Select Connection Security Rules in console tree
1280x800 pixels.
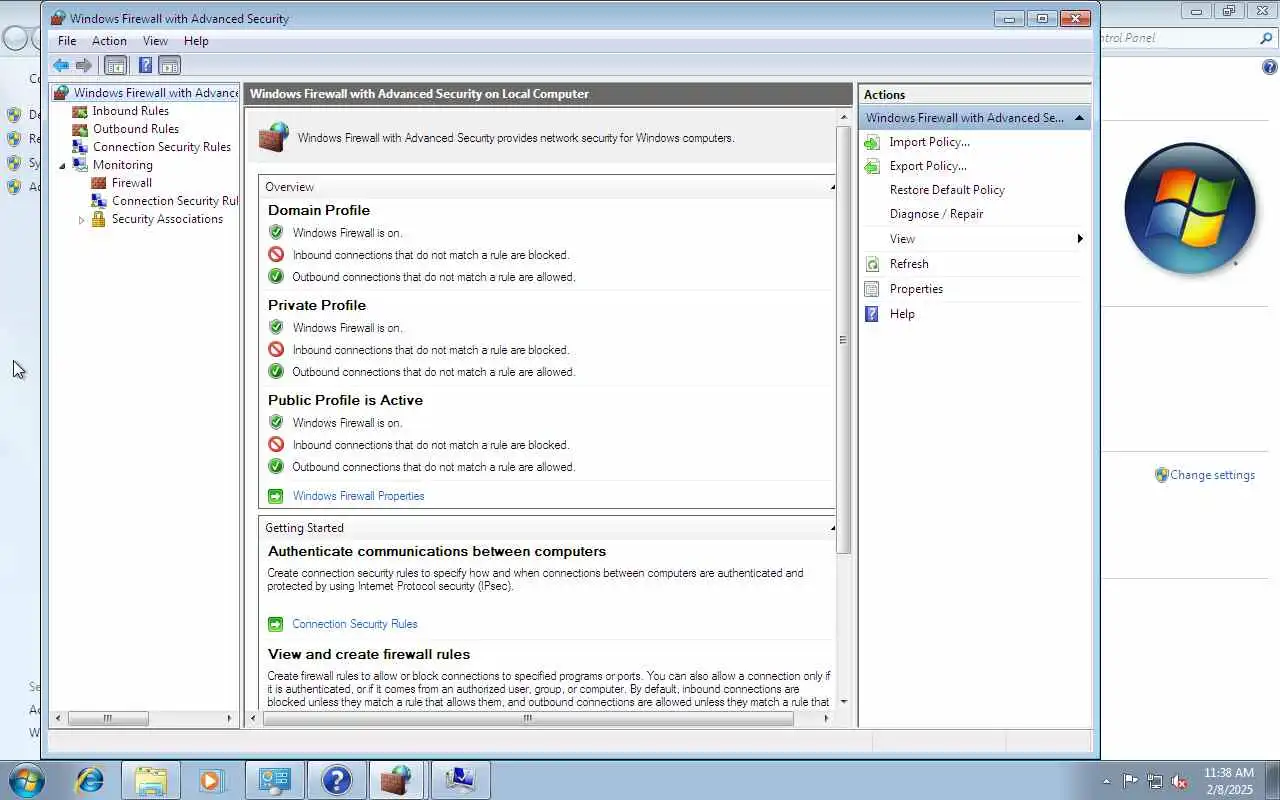point(162,147)
